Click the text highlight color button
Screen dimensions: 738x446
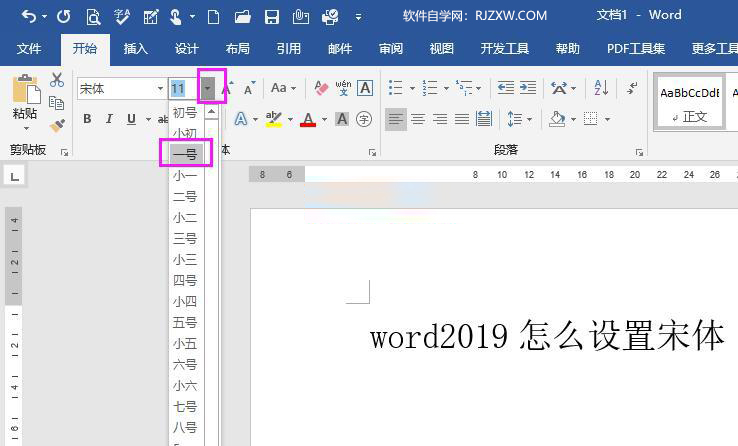point(273,119)
